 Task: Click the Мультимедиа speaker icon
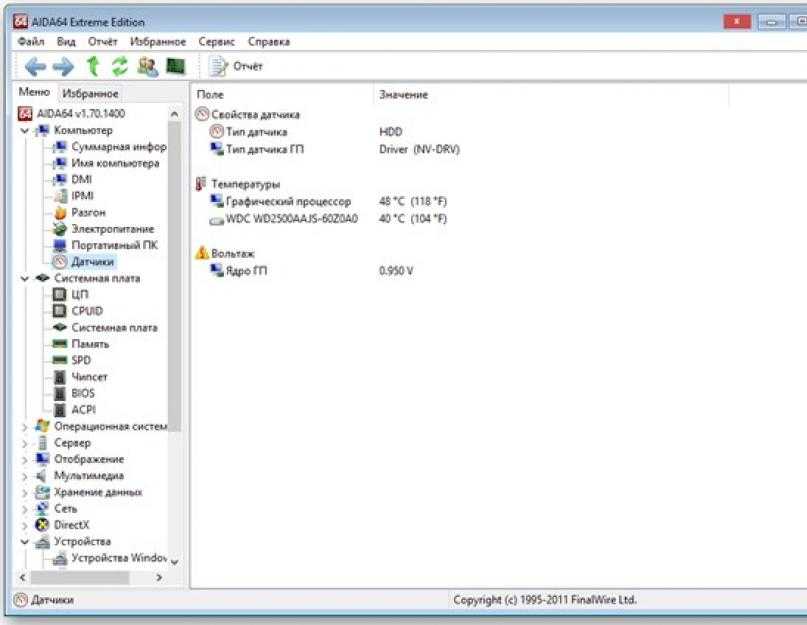click(42, 476)
